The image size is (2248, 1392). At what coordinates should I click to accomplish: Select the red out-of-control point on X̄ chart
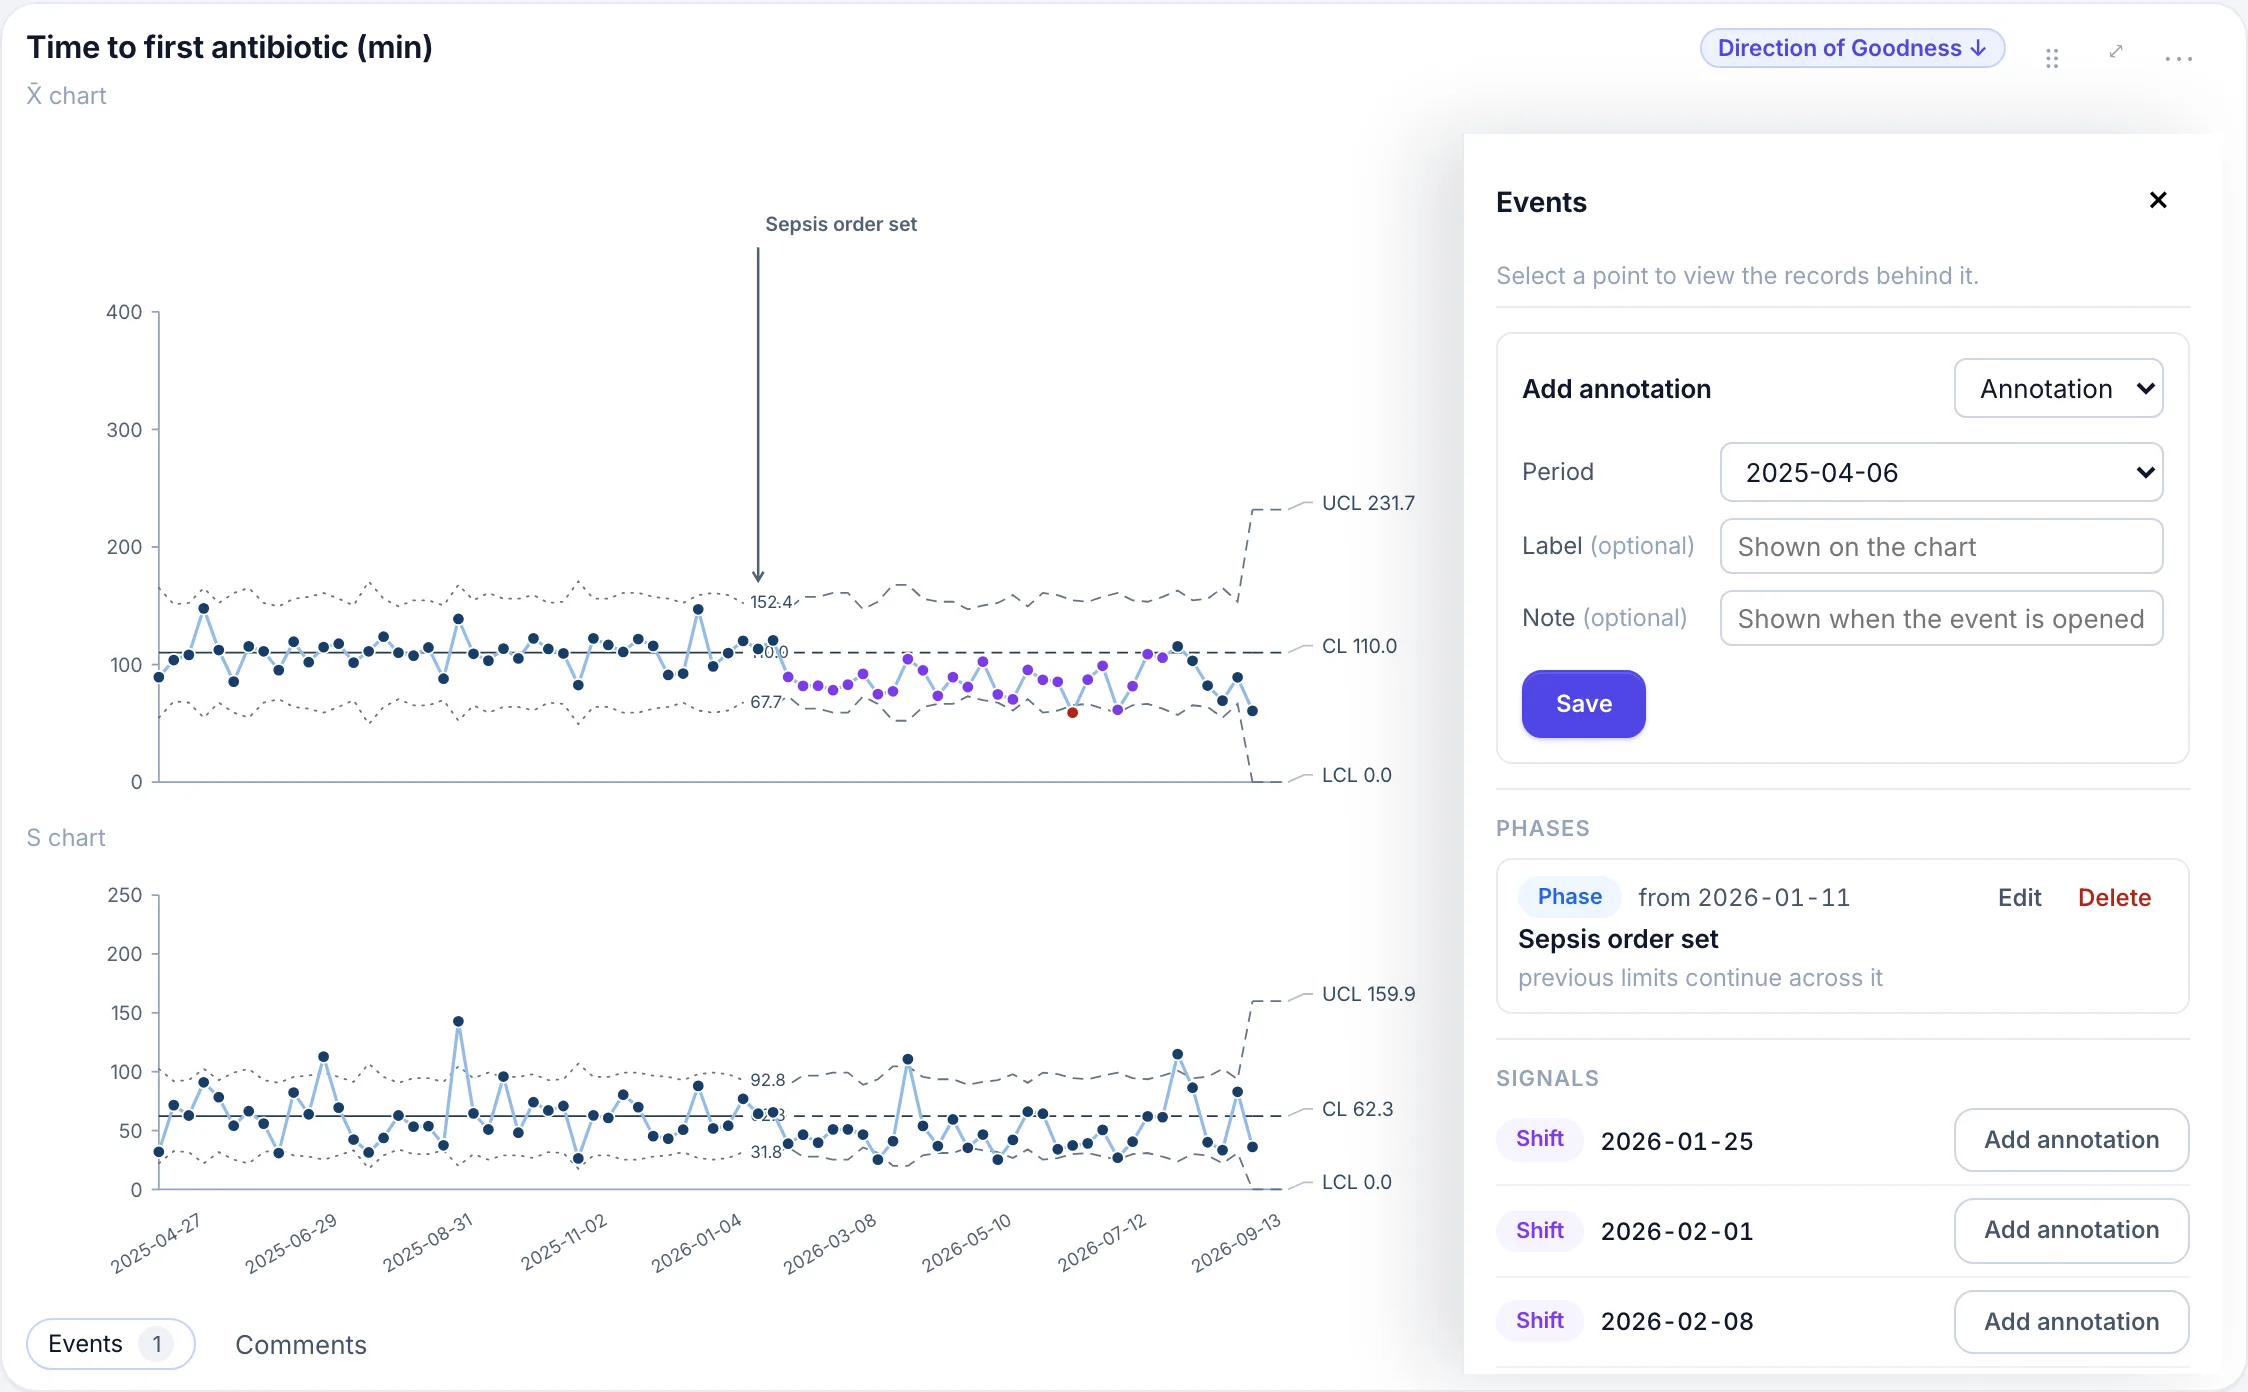tap(1072, 713)
